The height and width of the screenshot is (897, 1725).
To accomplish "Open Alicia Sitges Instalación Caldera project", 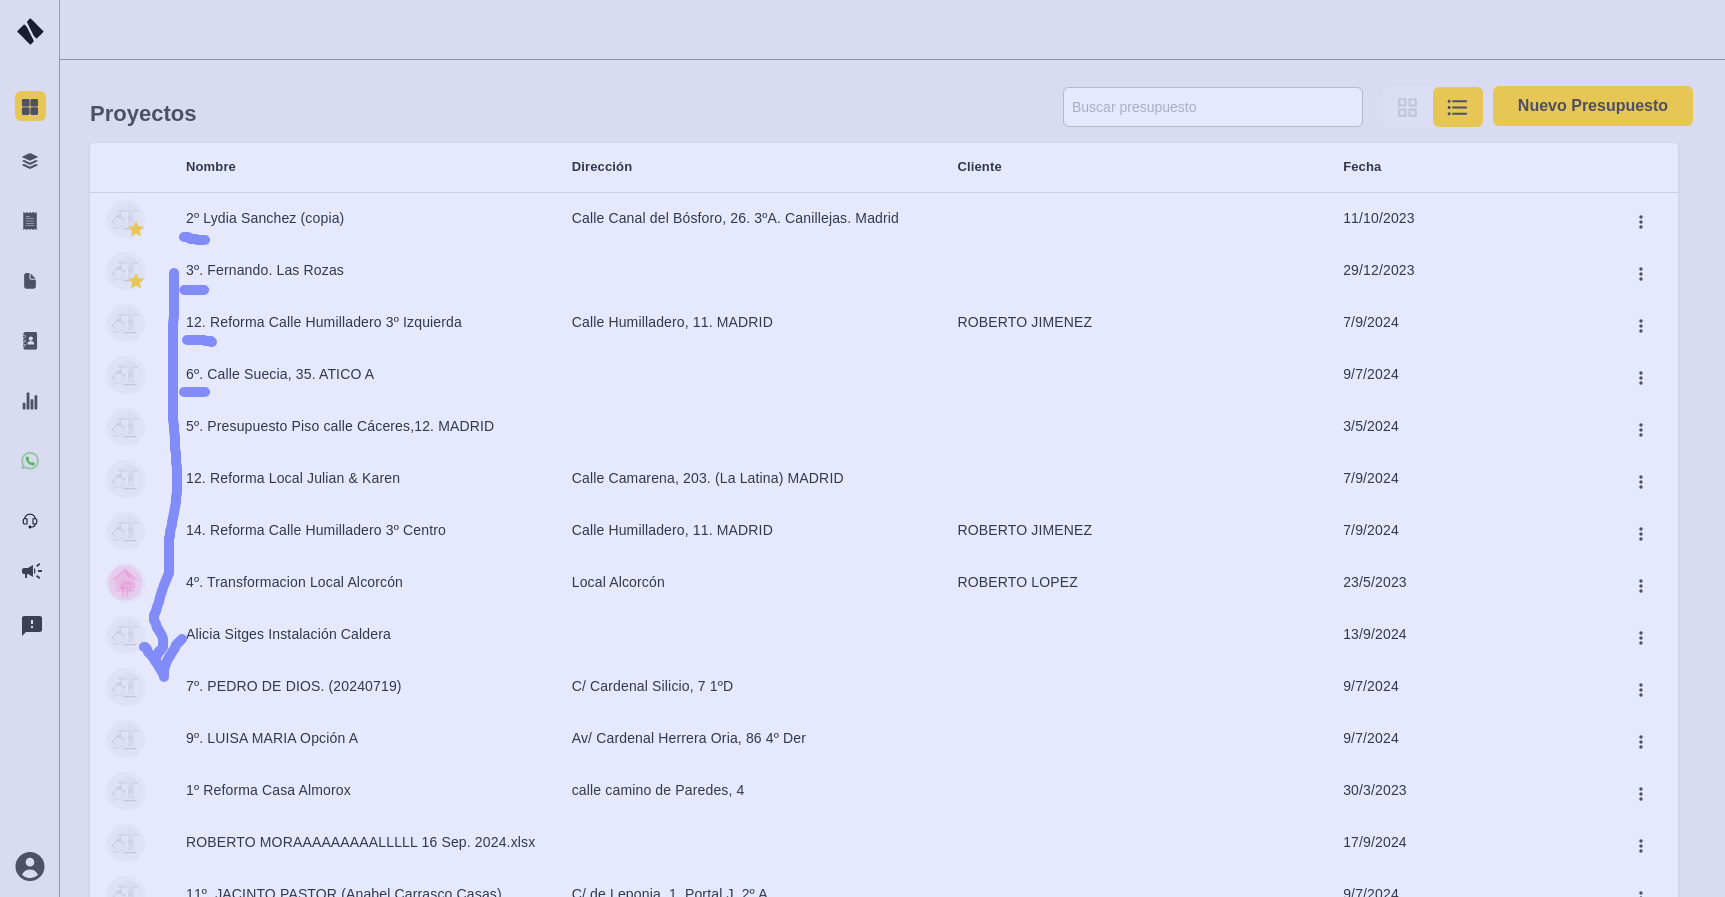I will pos(288,634).
